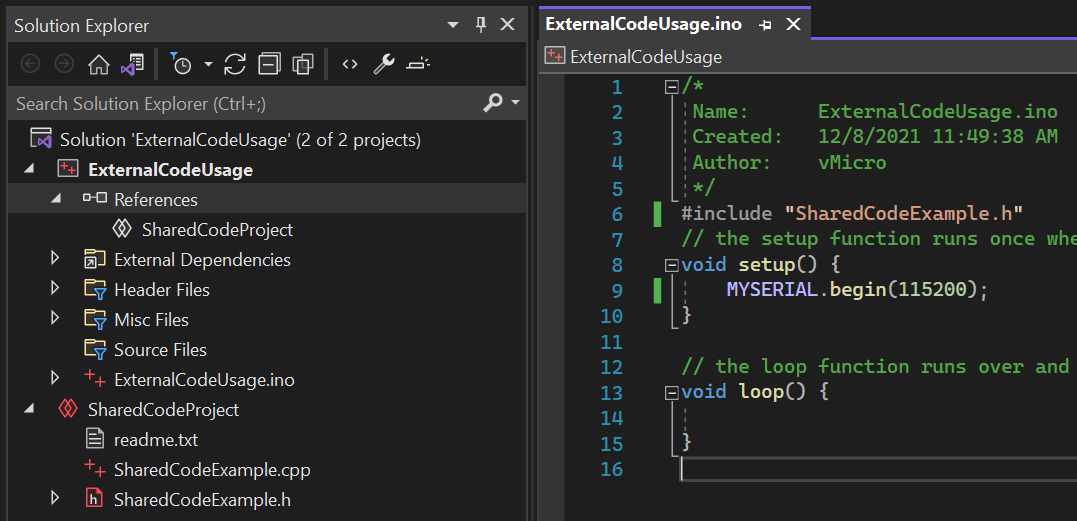
Task: Select the ExternalCodeUsage.ino editor tab
Action: pos(644,24)
